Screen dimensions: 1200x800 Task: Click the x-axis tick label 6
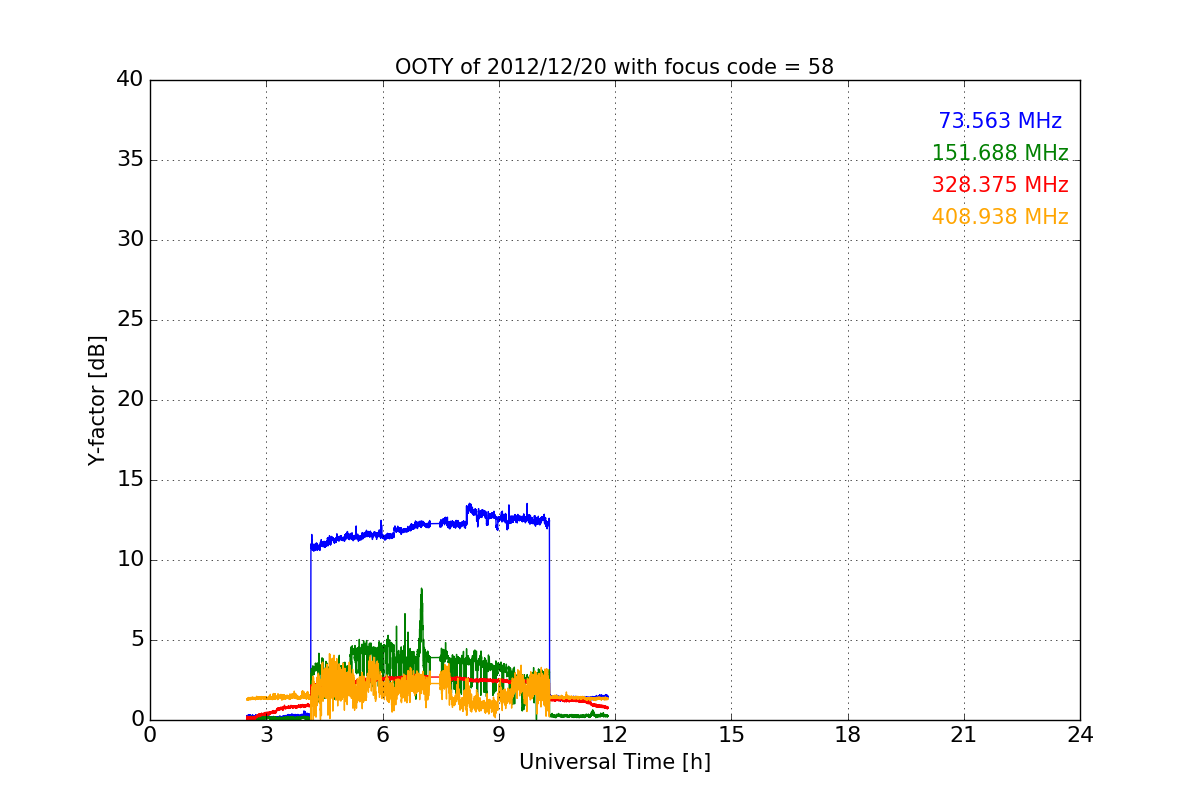point(382,735)
